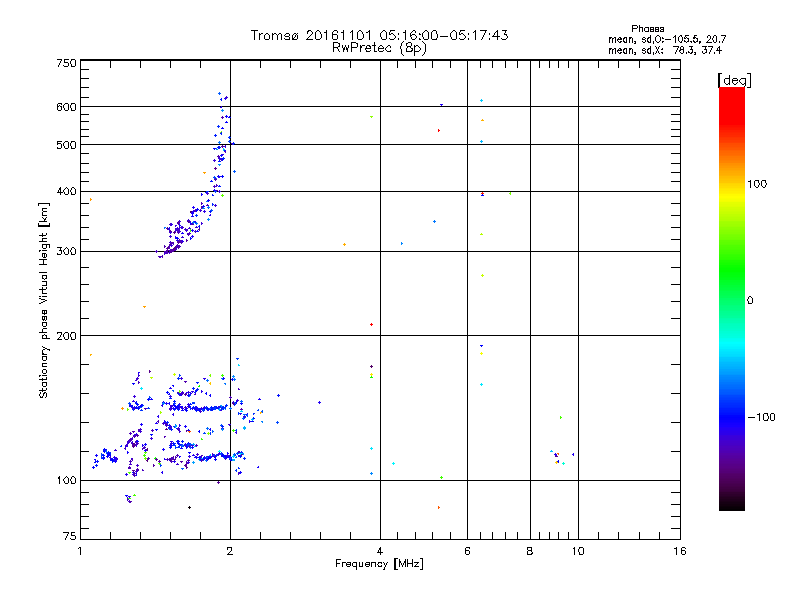Click the frequency axis label '2'
The height and width of the screenshot is (600, 800).
(x=230, y=551)
